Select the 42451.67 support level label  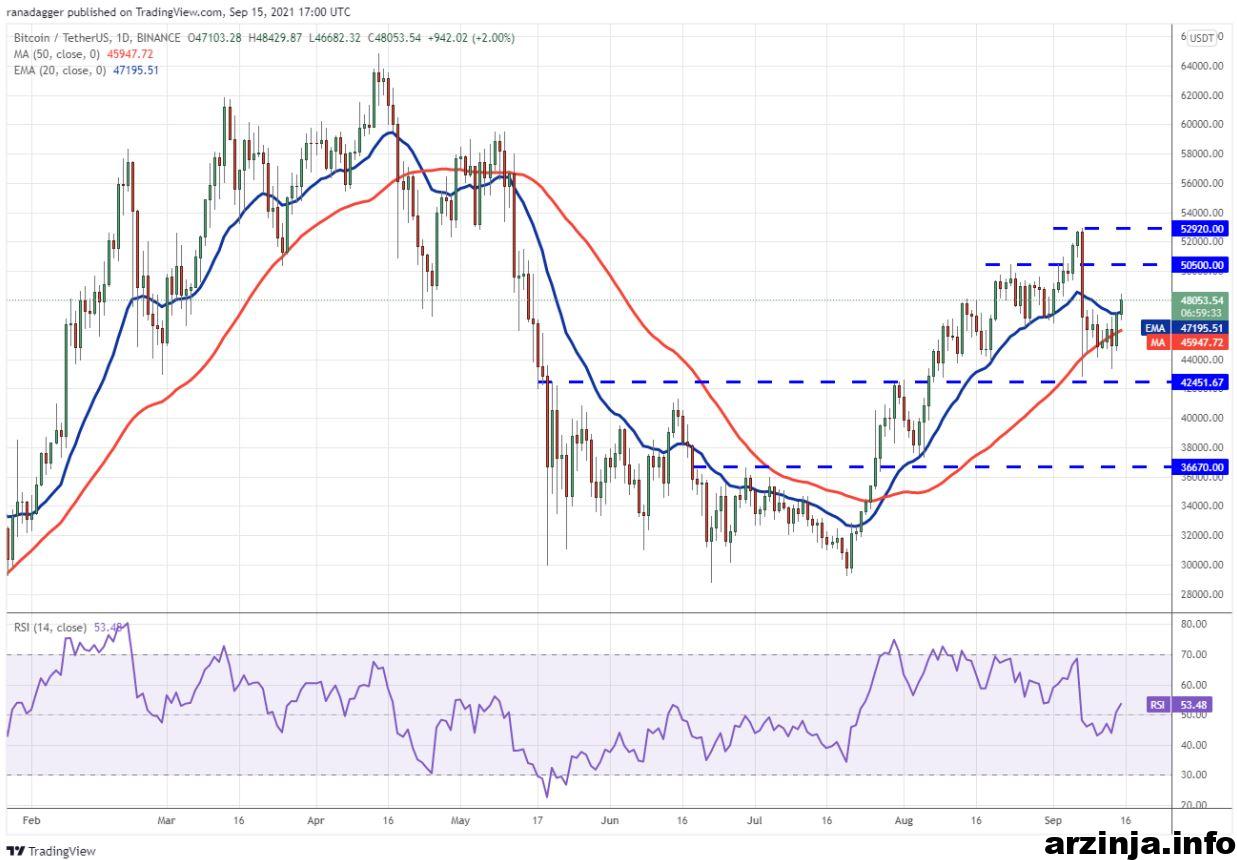(x=1199, y=382)
